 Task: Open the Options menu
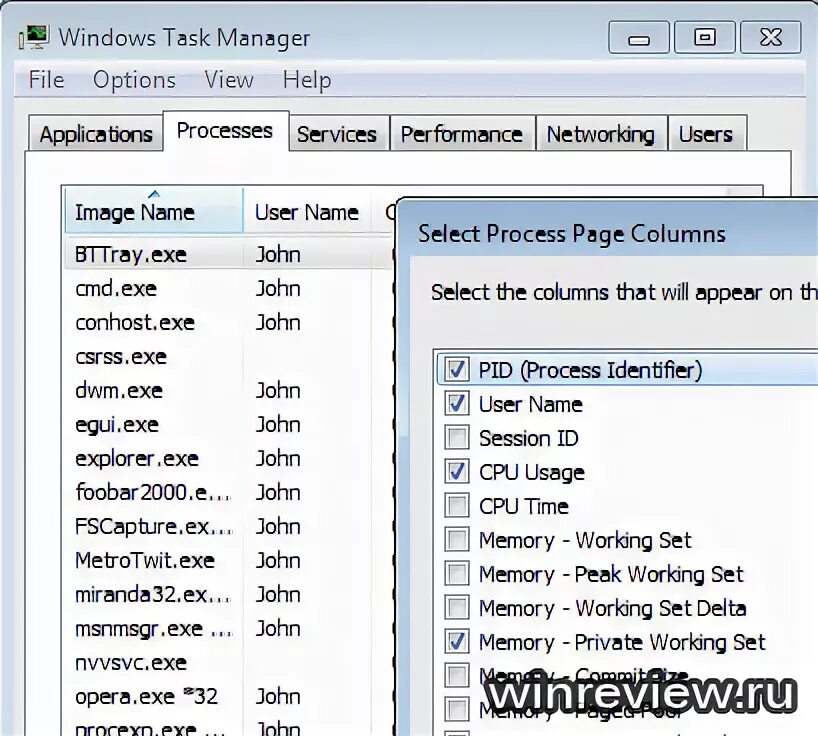pos(134,80)
